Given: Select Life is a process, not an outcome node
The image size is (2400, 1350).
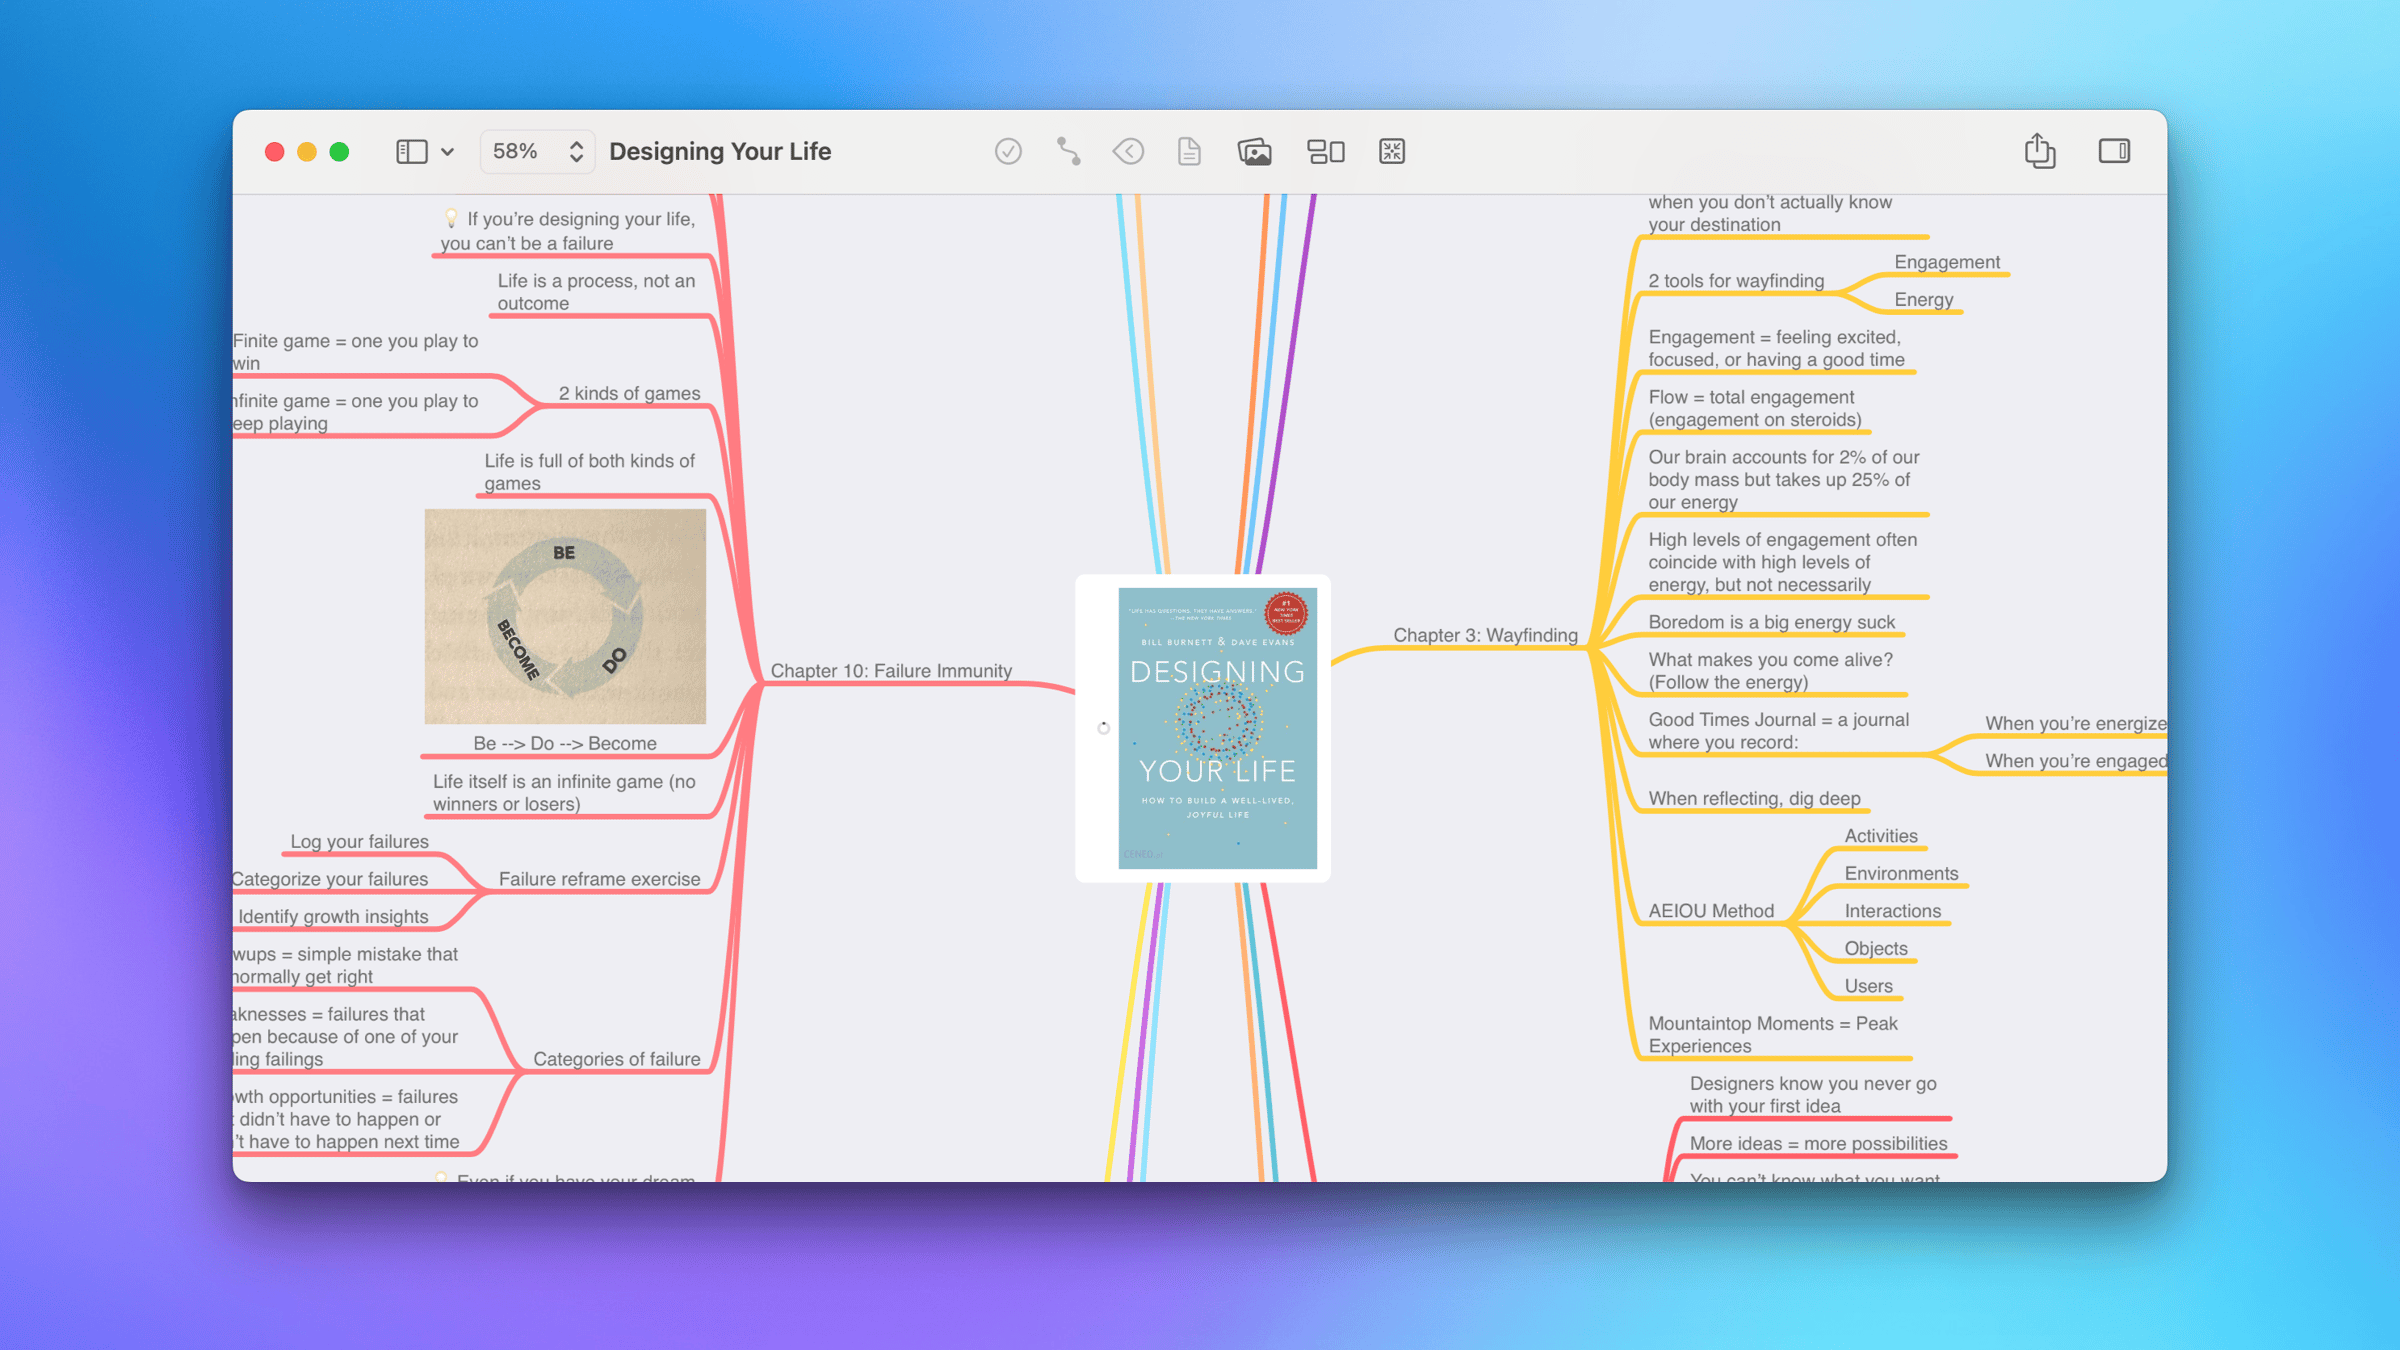Looking at the screenshot, I should tap(596, 292).
